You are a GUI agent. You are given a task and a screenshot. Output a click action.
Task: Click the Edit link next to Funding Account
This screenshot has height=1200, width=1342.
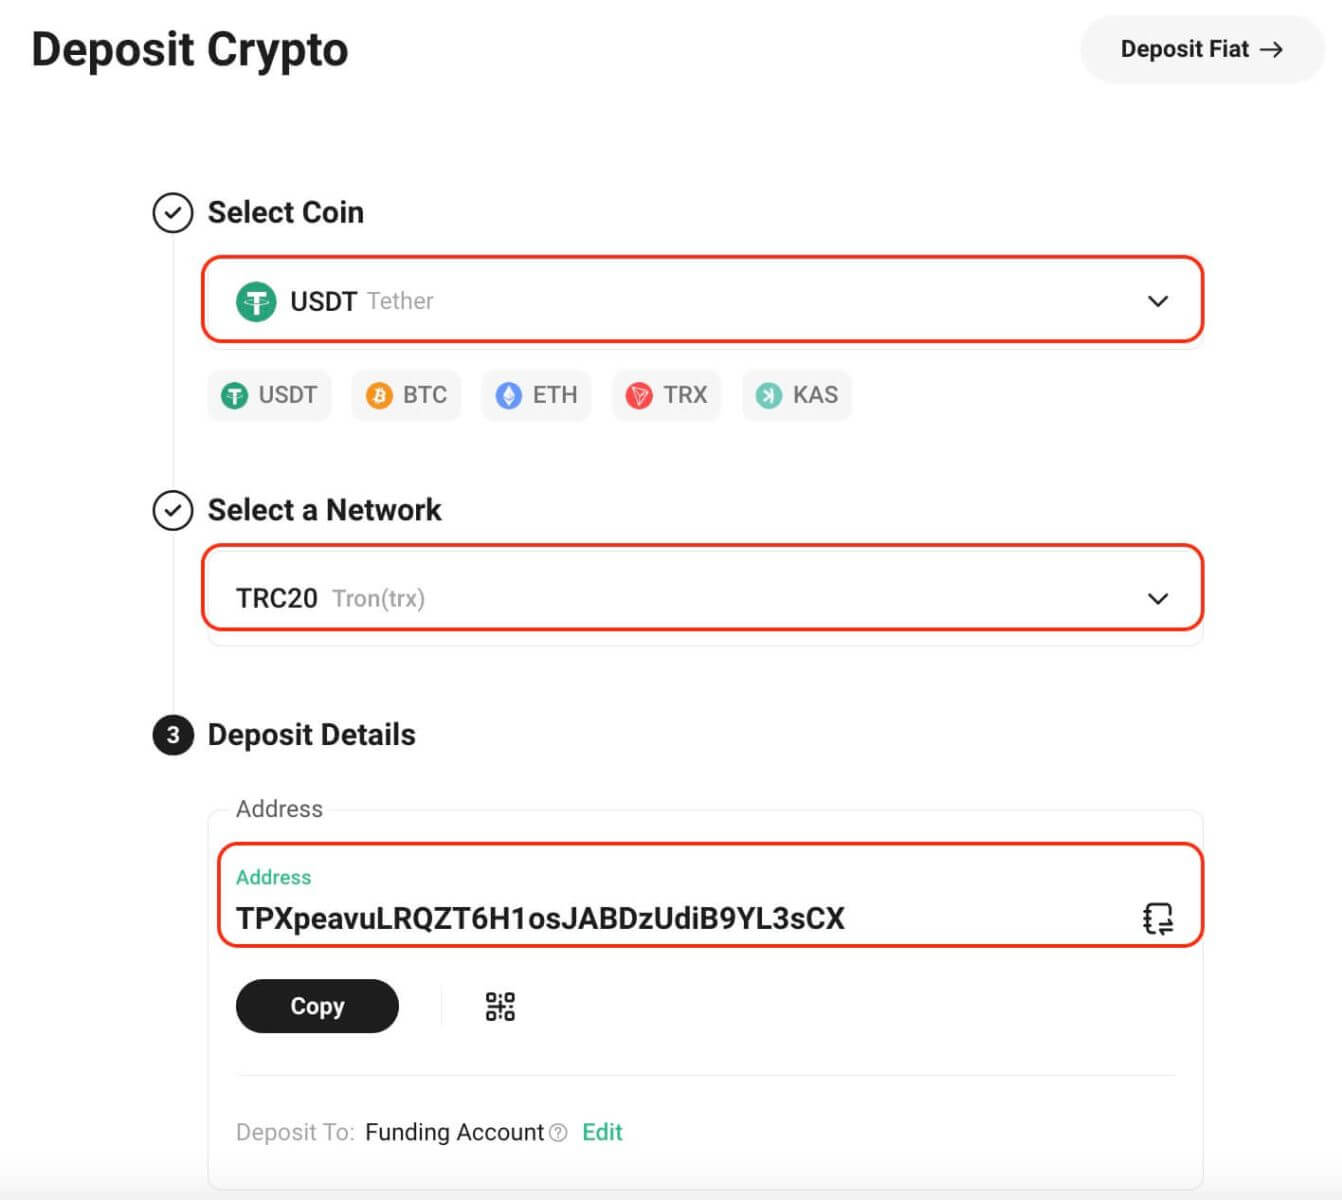pyautogui.click(x=601, y=1132)
